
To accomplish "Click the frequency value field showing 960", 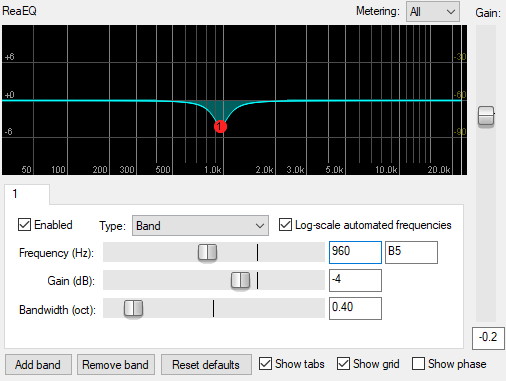I will coord(355,252).
